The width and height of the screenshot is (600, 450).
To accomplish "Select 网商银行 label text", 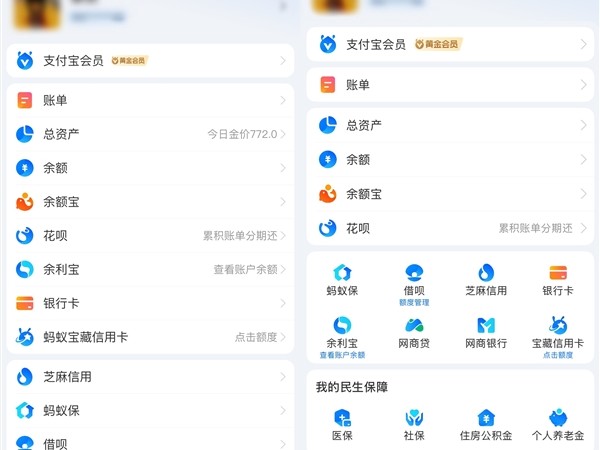I will (486, 343).
